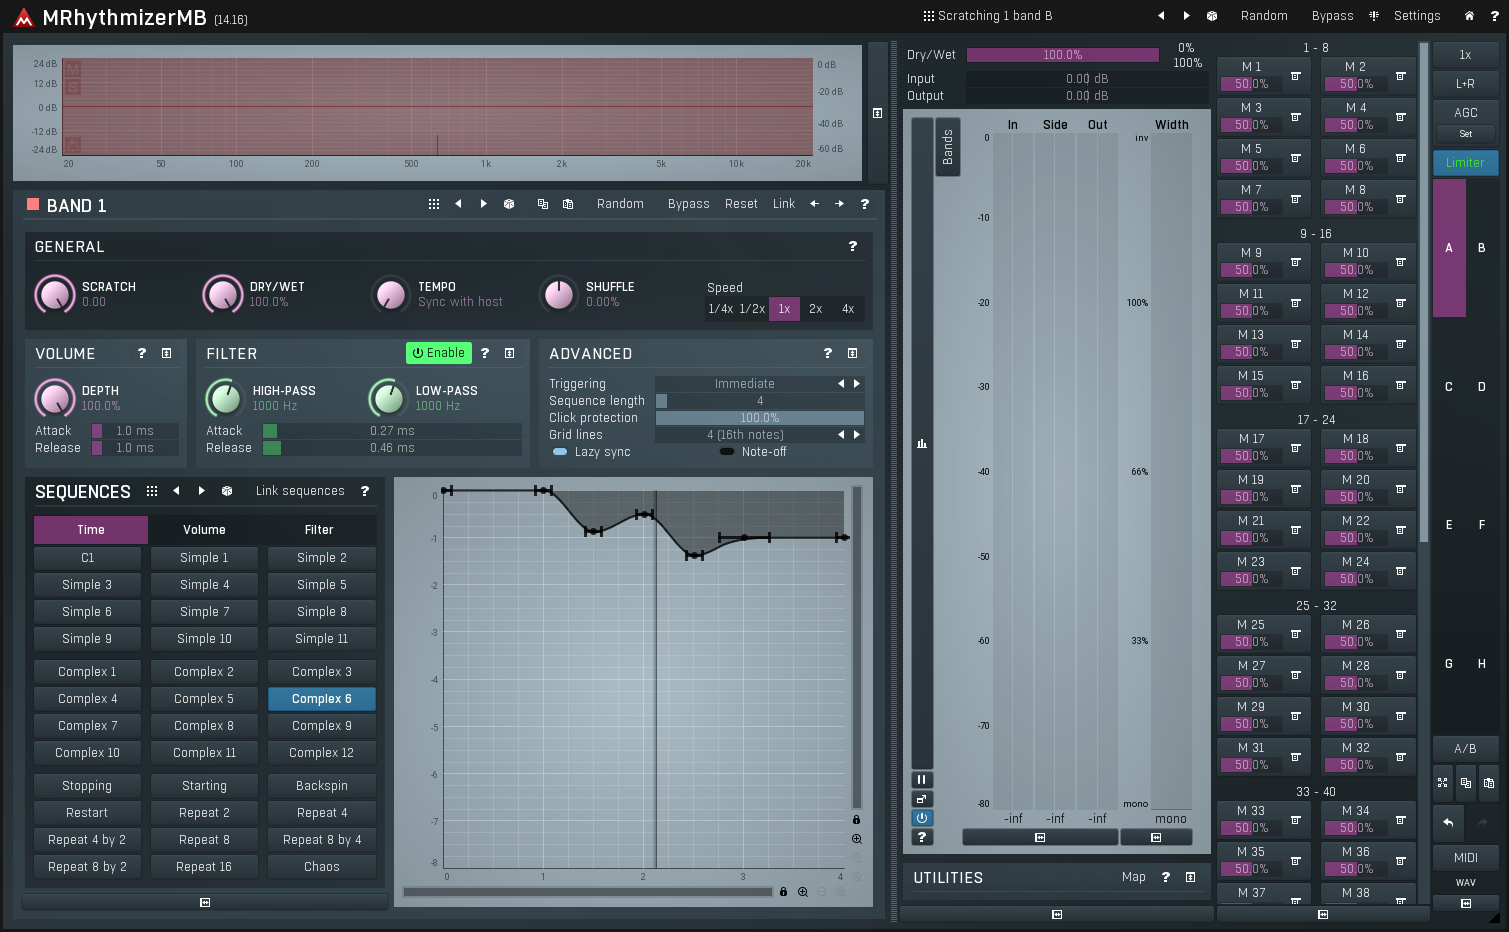
Task: Toggle the AGC button
Action: (1465, 113)
